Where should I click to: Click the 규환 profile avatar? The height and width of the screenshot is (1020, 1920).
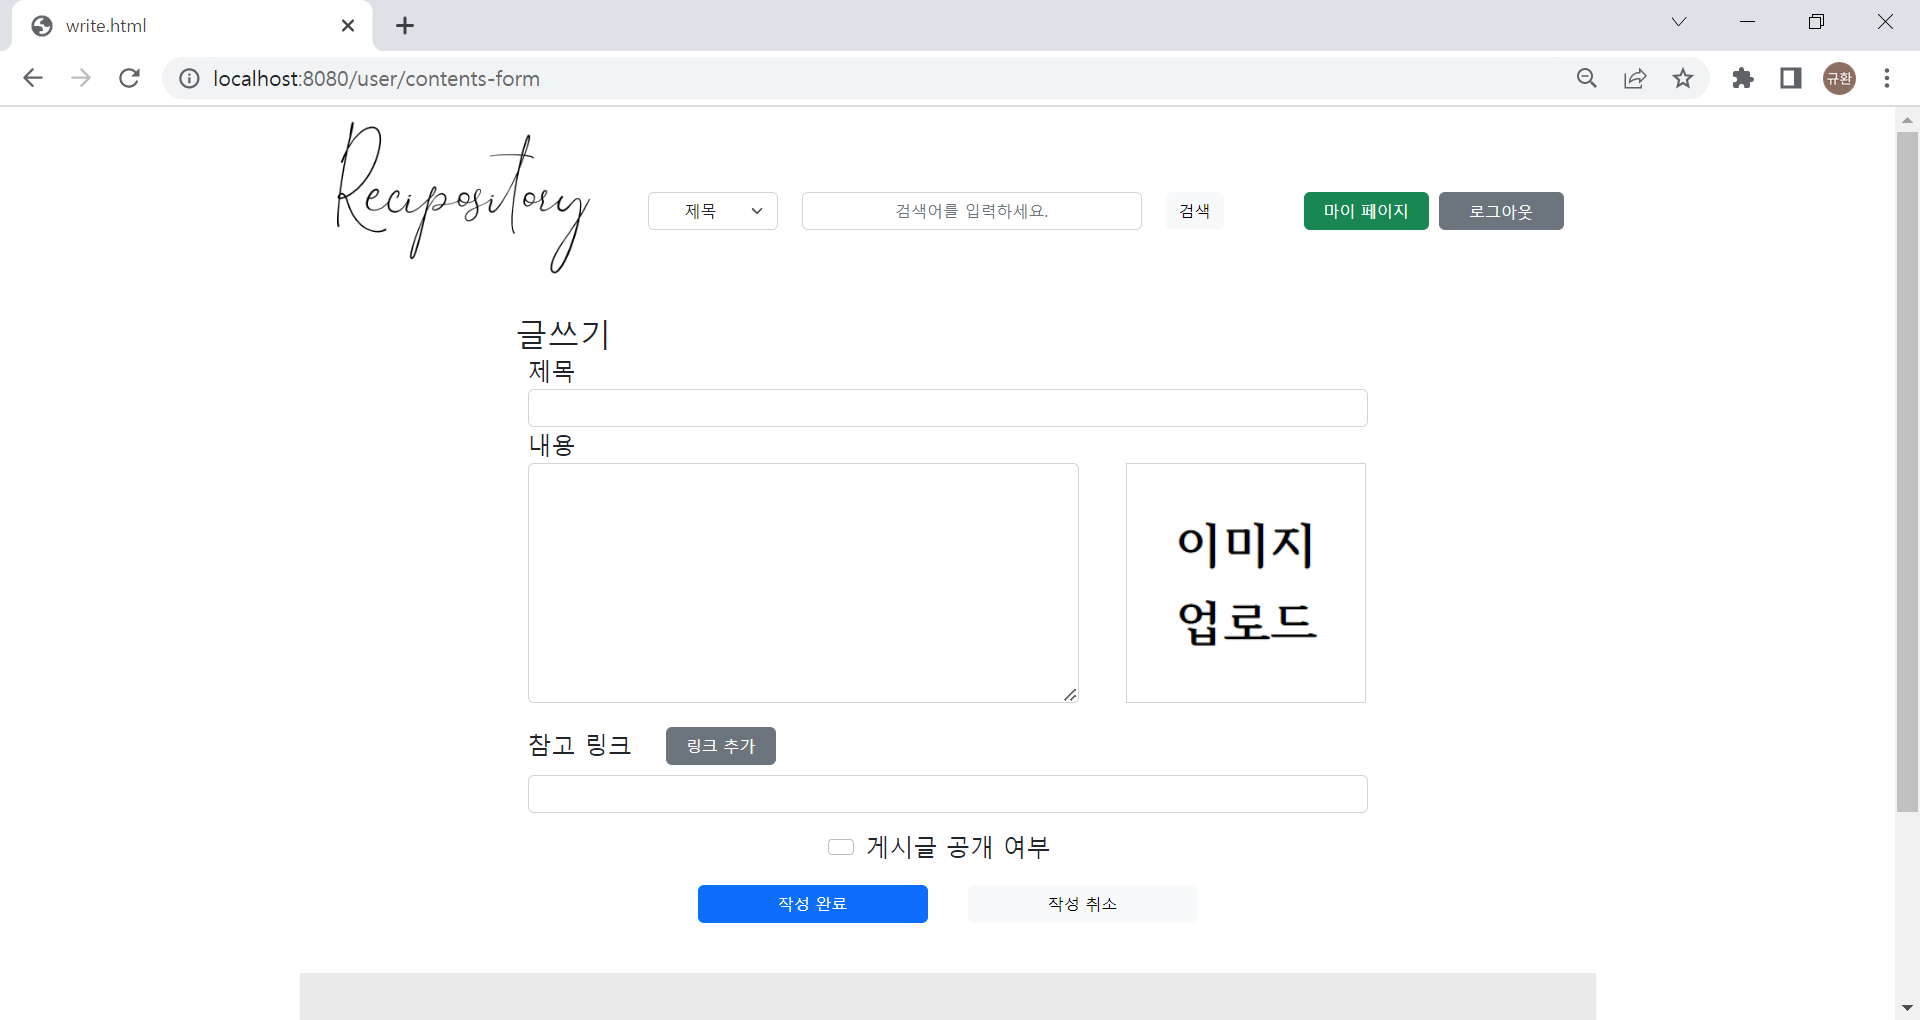coord(1839,78)
